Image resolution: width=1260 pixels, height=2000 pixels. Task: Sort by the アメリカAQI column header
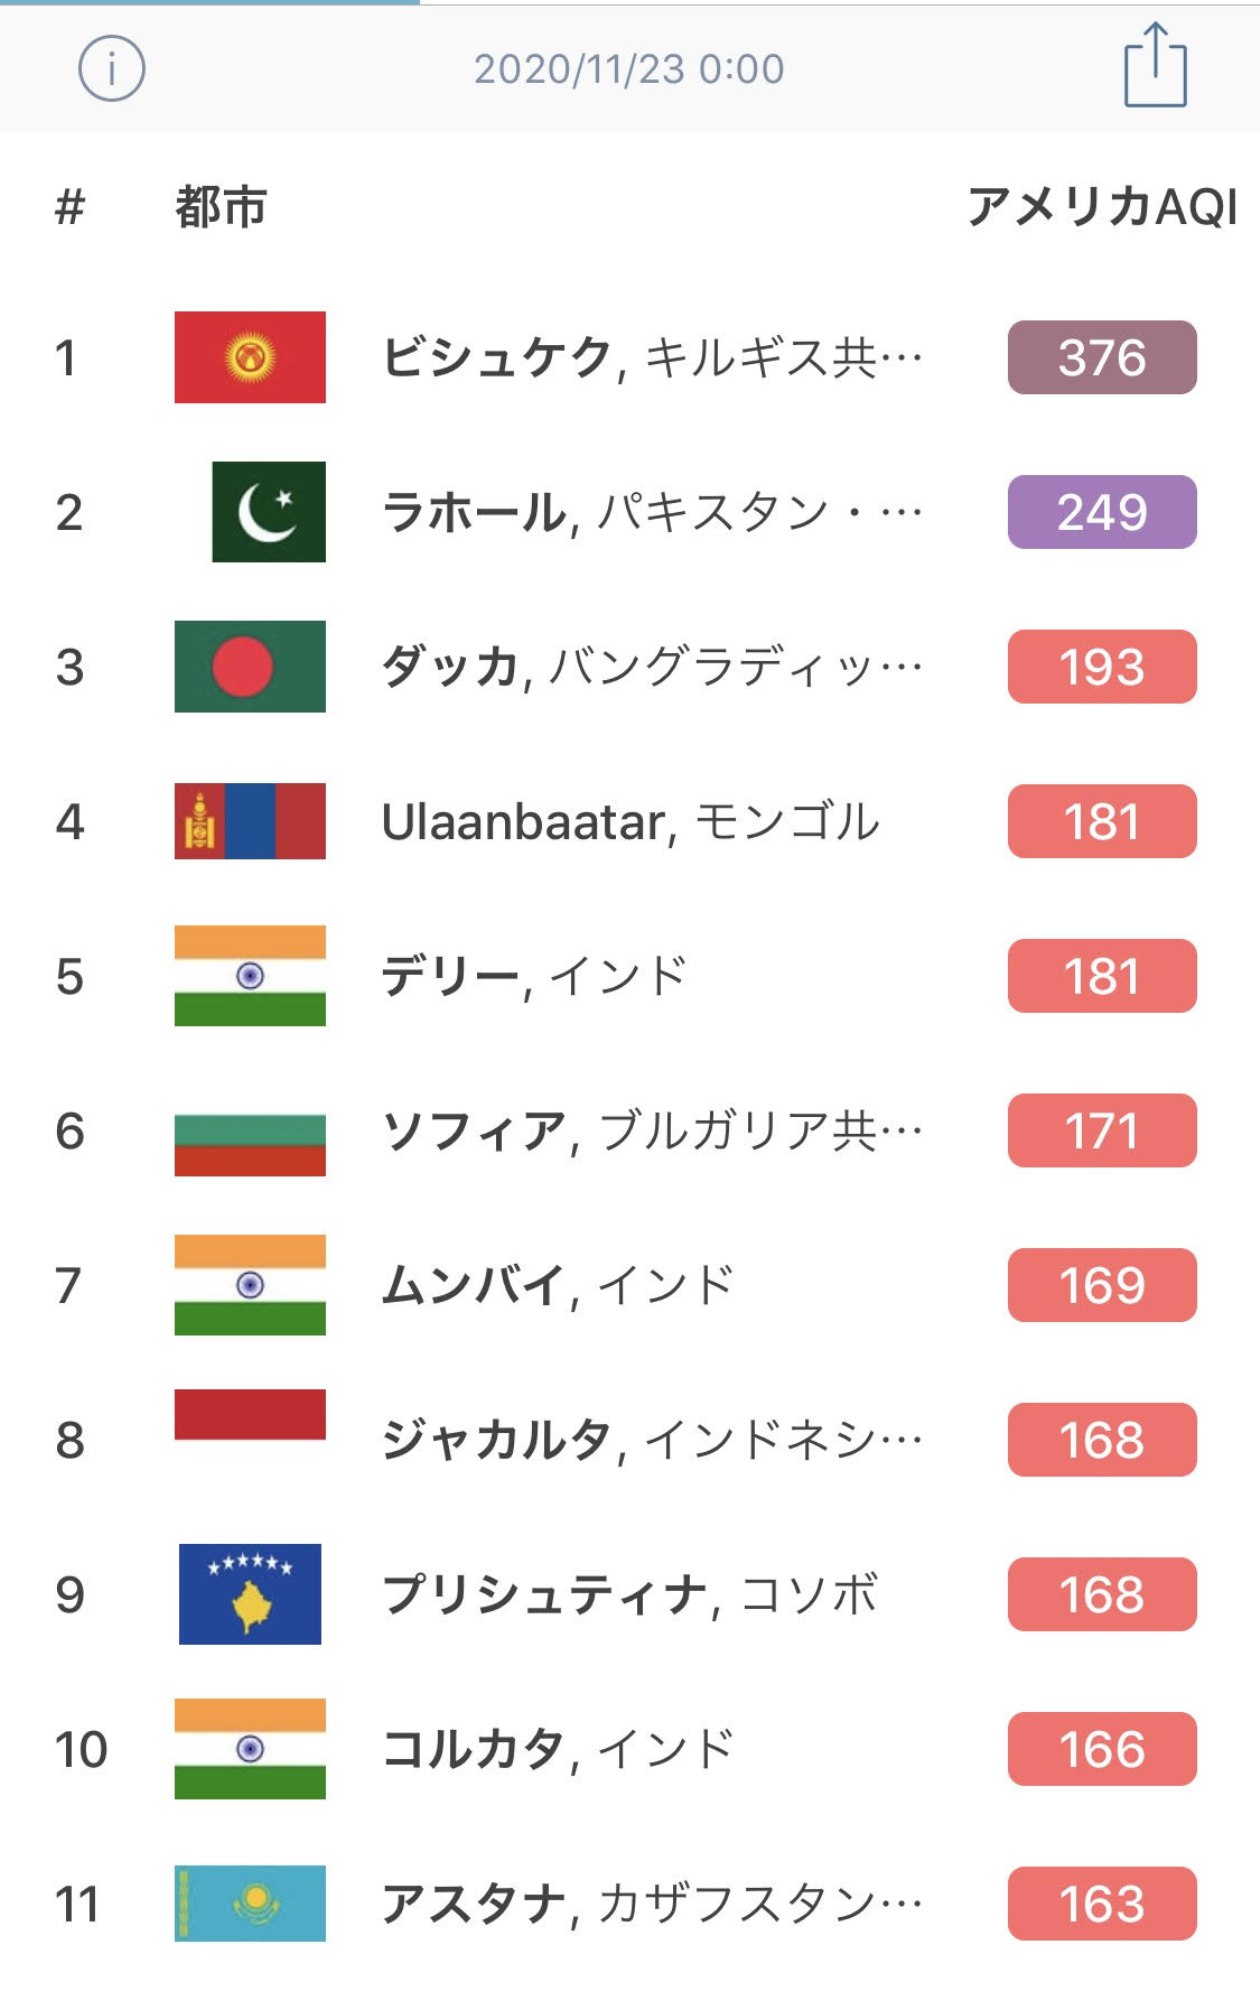(x=1102, y=207)
